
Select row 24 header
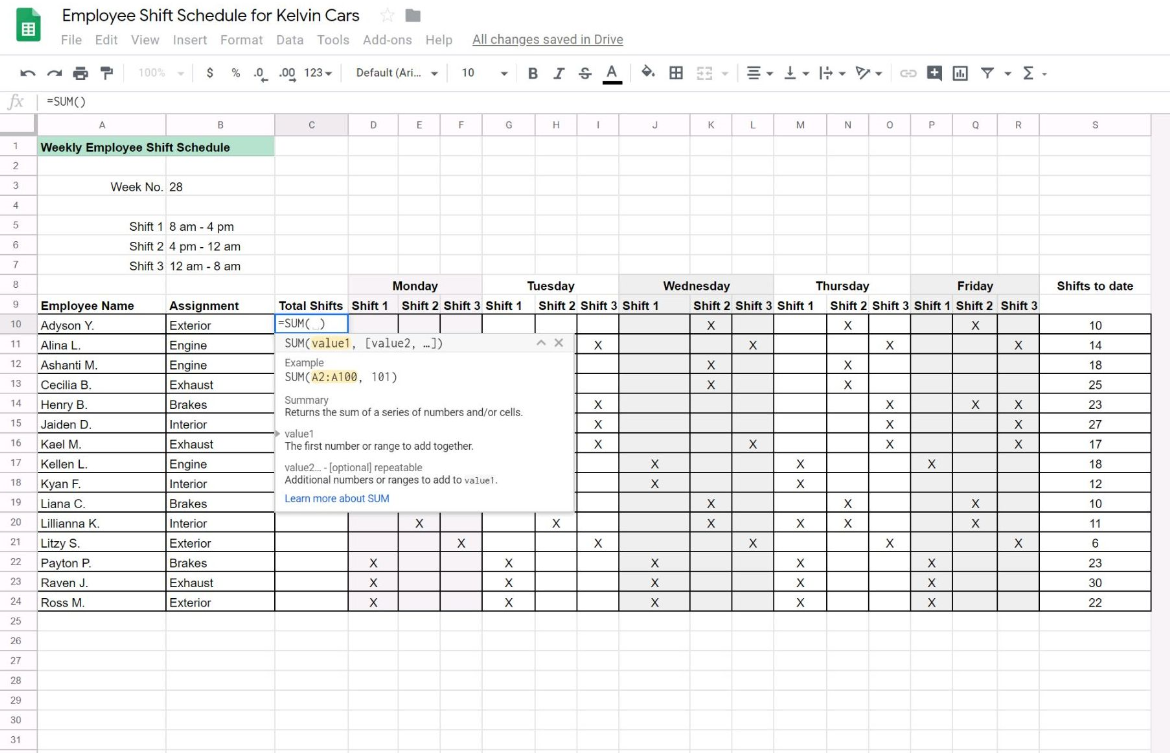[x=19, y=602]
